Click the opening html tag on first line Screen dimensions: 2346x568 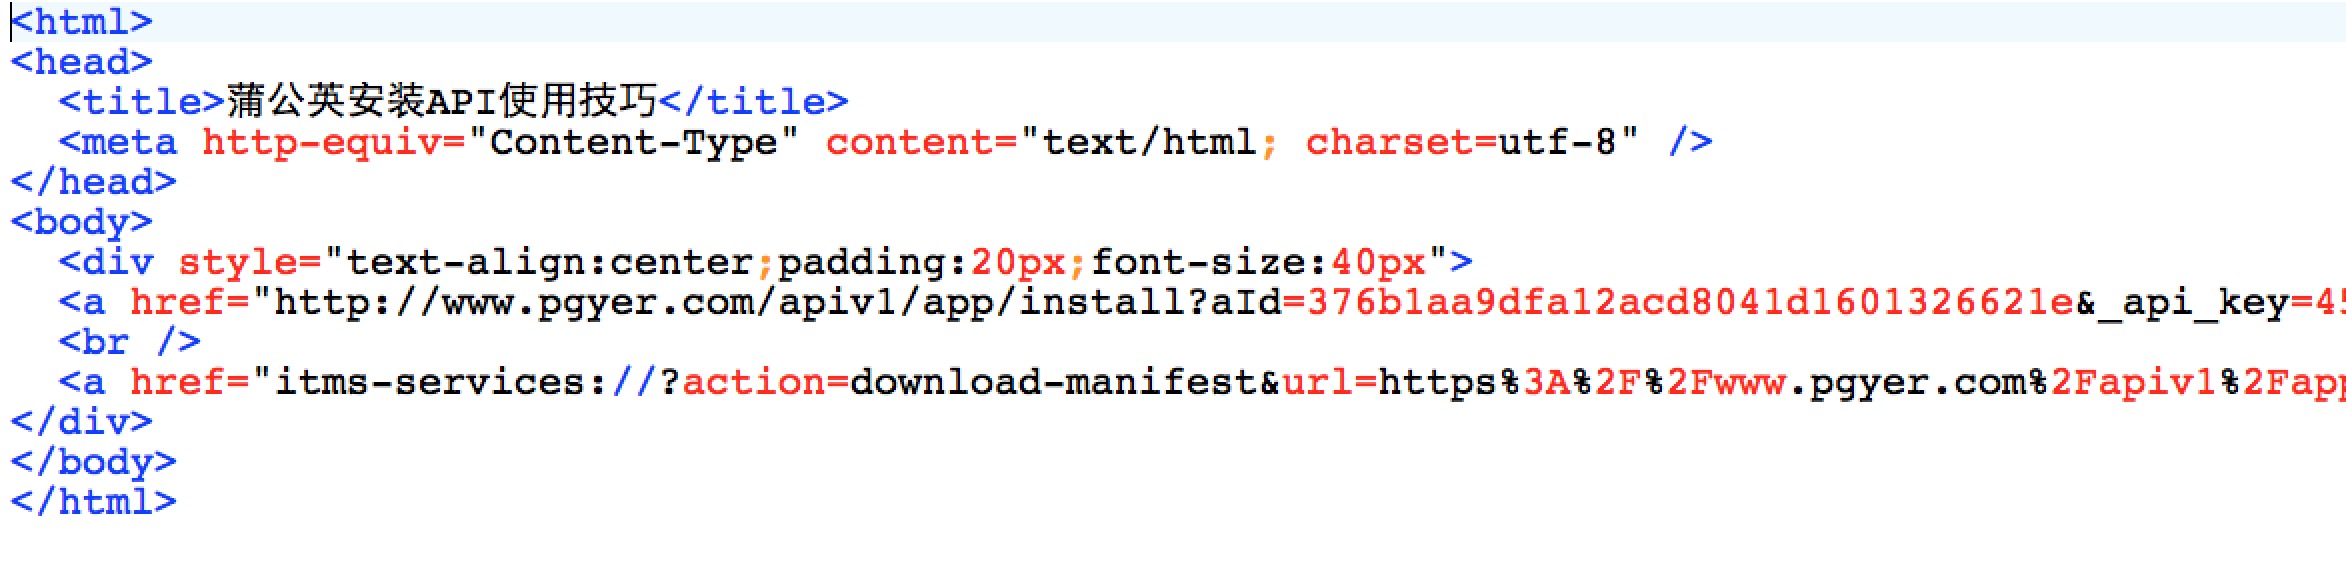[82, 22]
